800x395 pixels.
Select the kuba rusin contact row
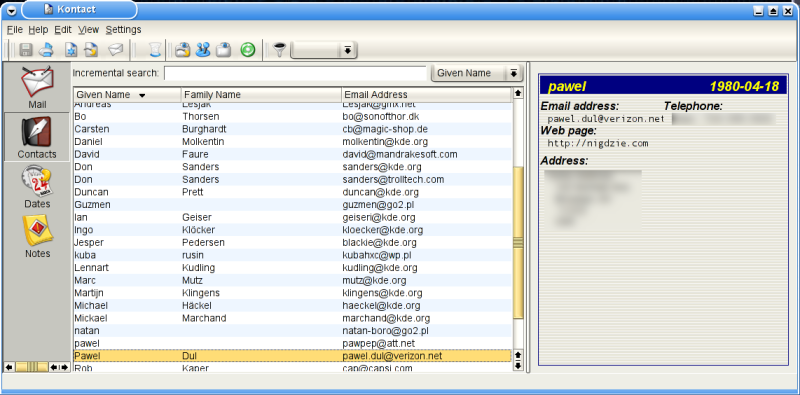point(292,255)
